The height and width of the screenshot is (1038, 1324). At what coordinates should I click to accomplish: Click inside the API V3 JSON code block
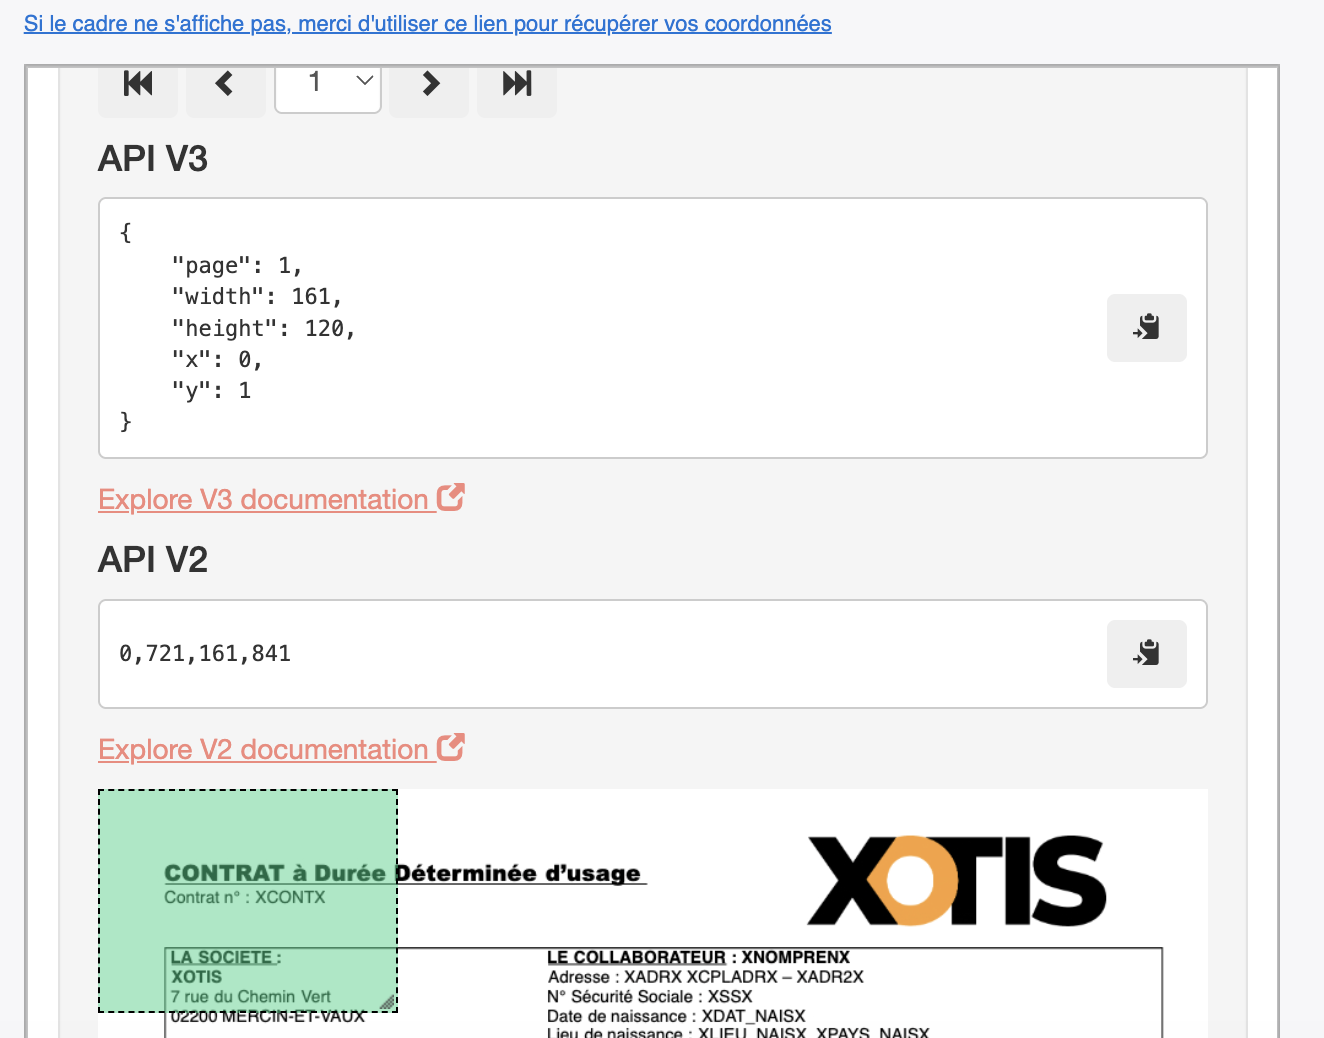point(600,328)
